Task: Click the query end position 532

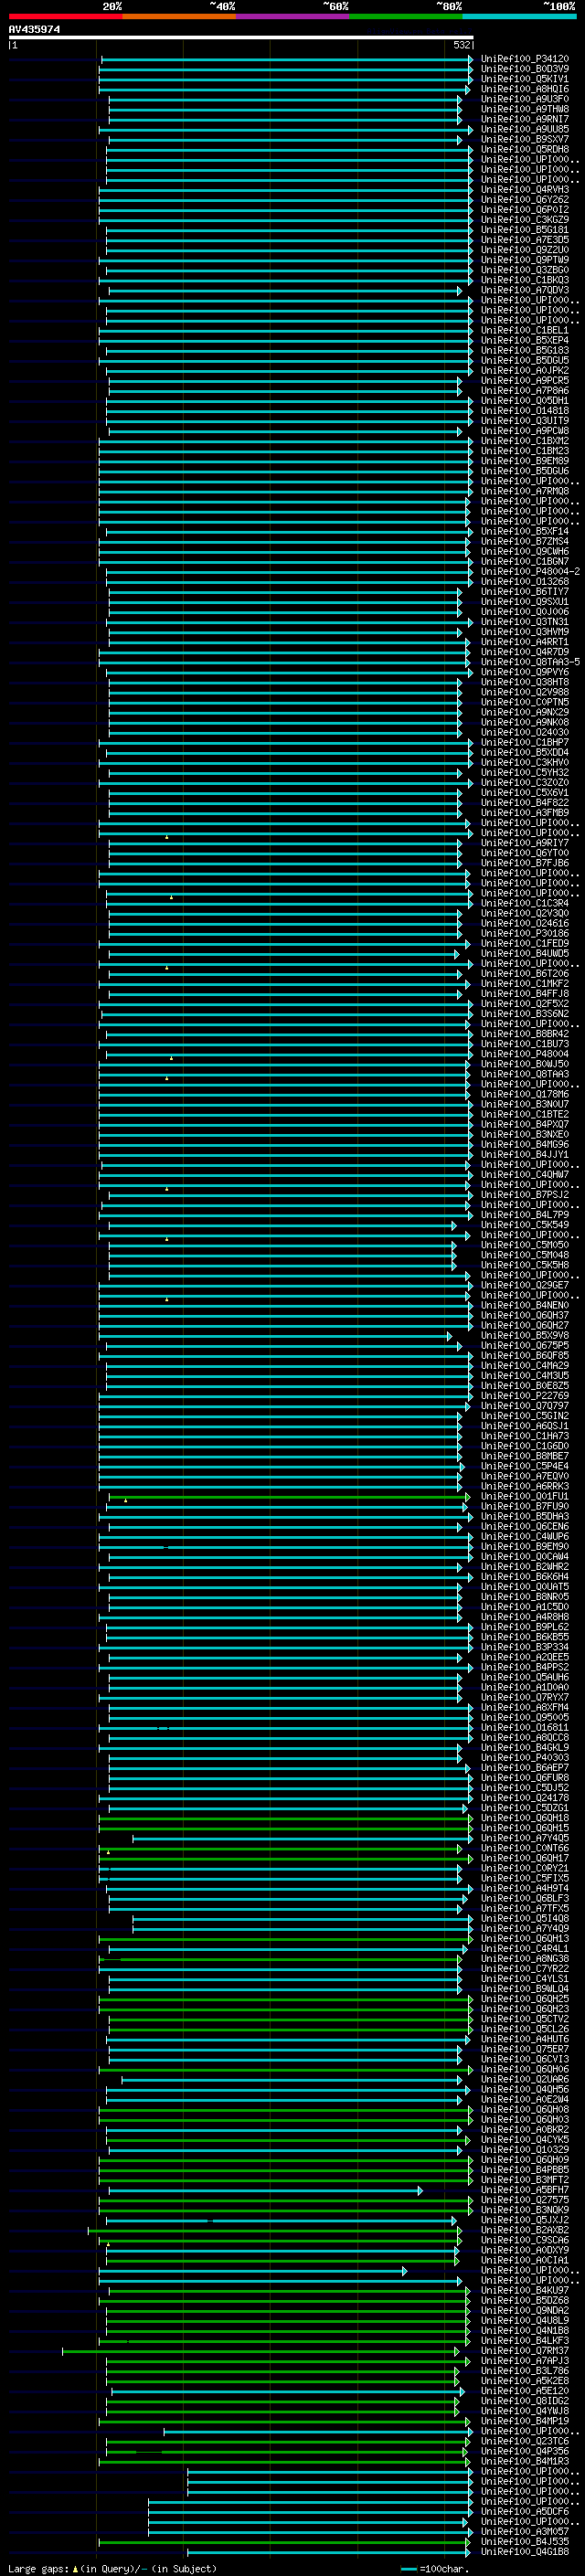Action: (x=462, y=45)
